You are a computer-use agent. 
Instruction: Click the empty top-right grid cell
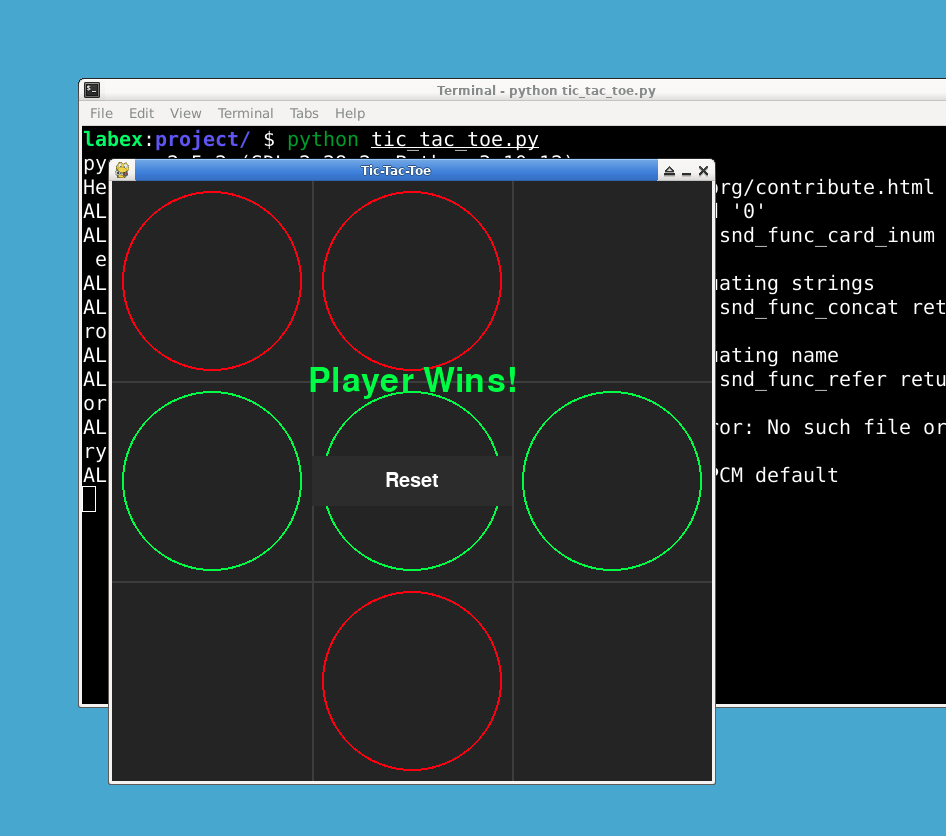coord(613,280)
